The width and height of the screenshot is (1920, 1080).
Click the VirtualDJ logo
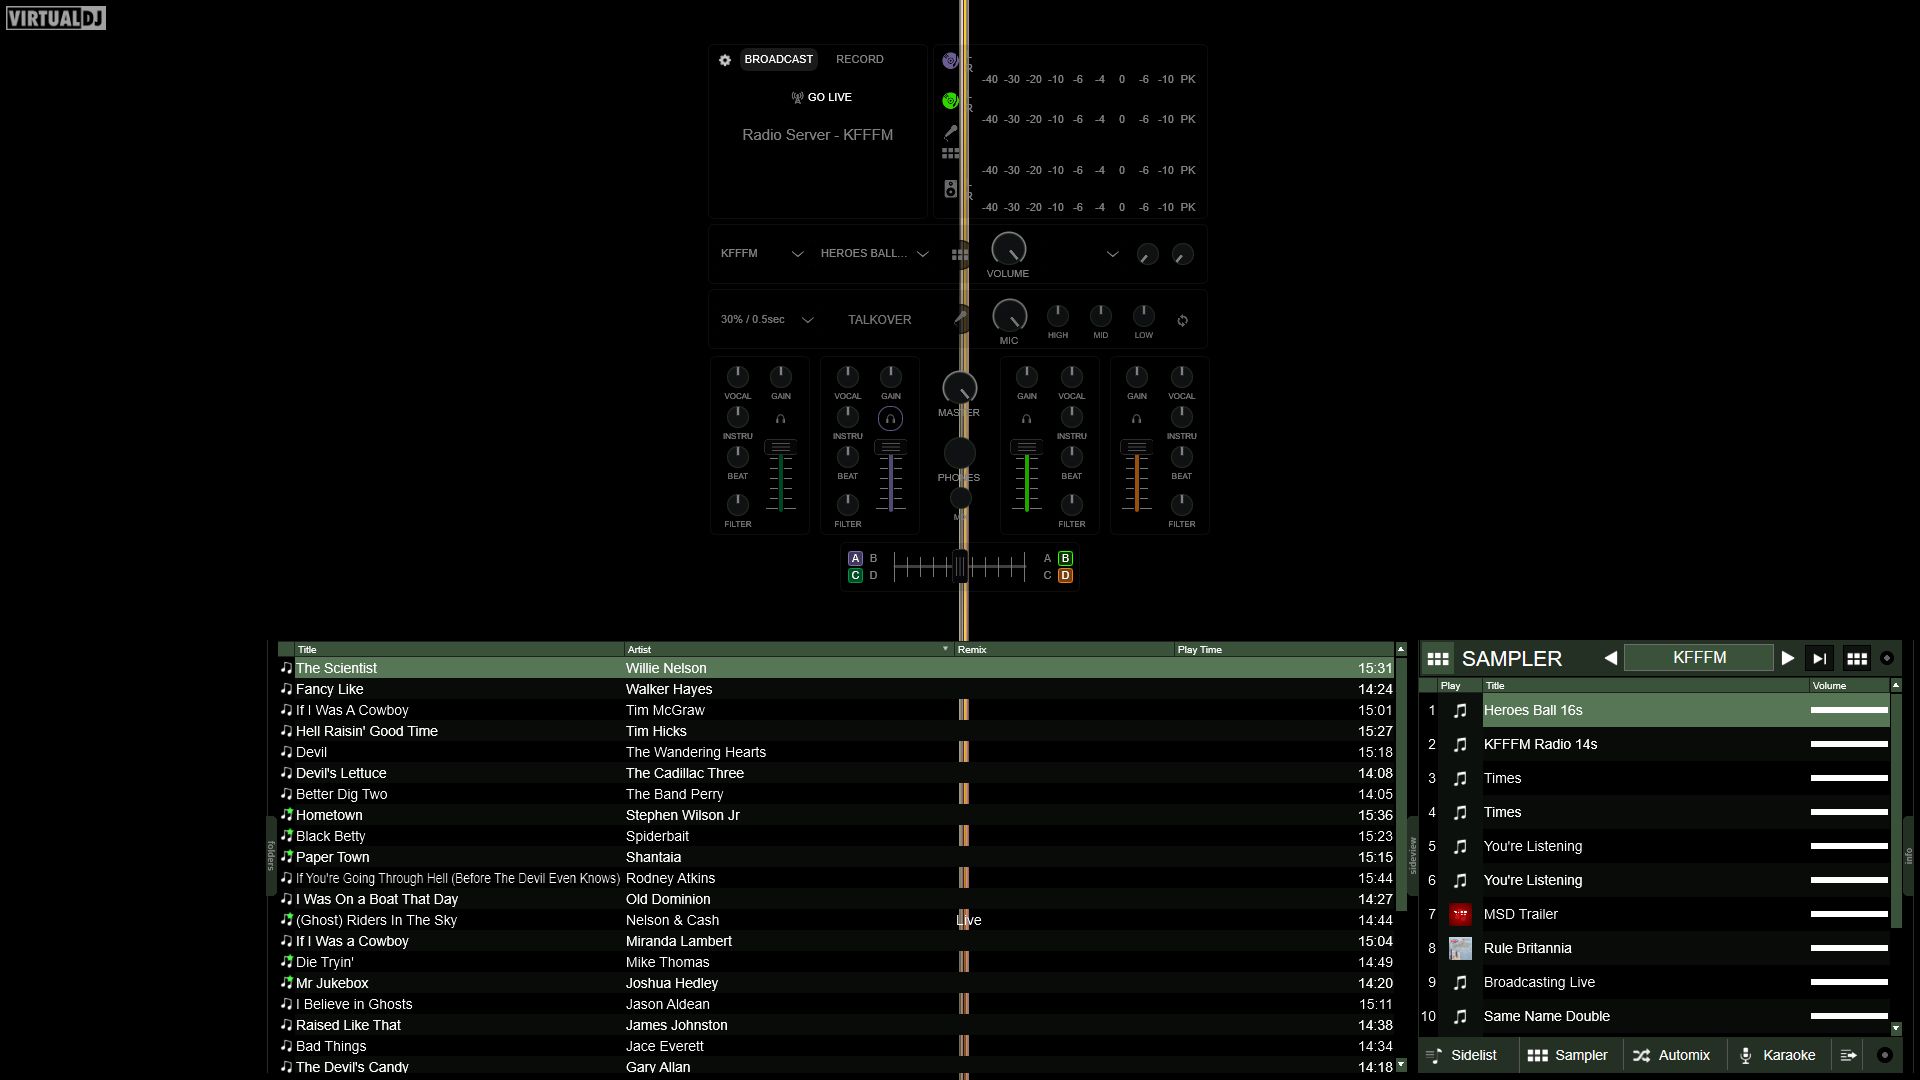tap(56, 18)
